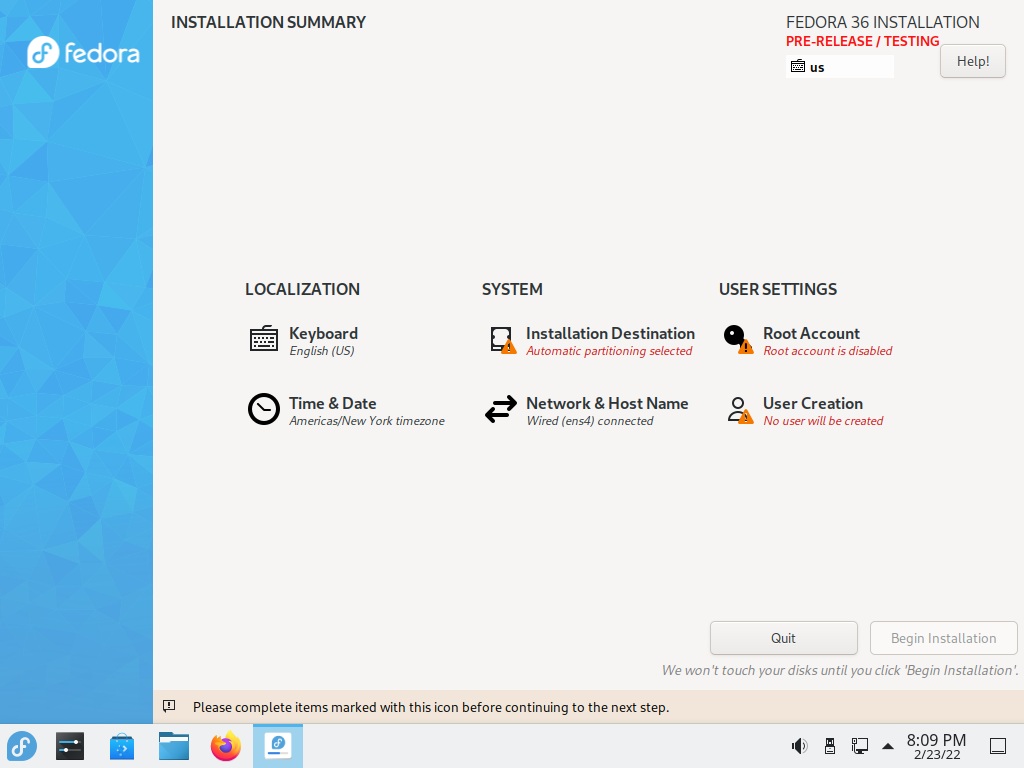Click the SYSTEM section heading
The width and height of the screenshot is (1024, 768).
(512, 289)
